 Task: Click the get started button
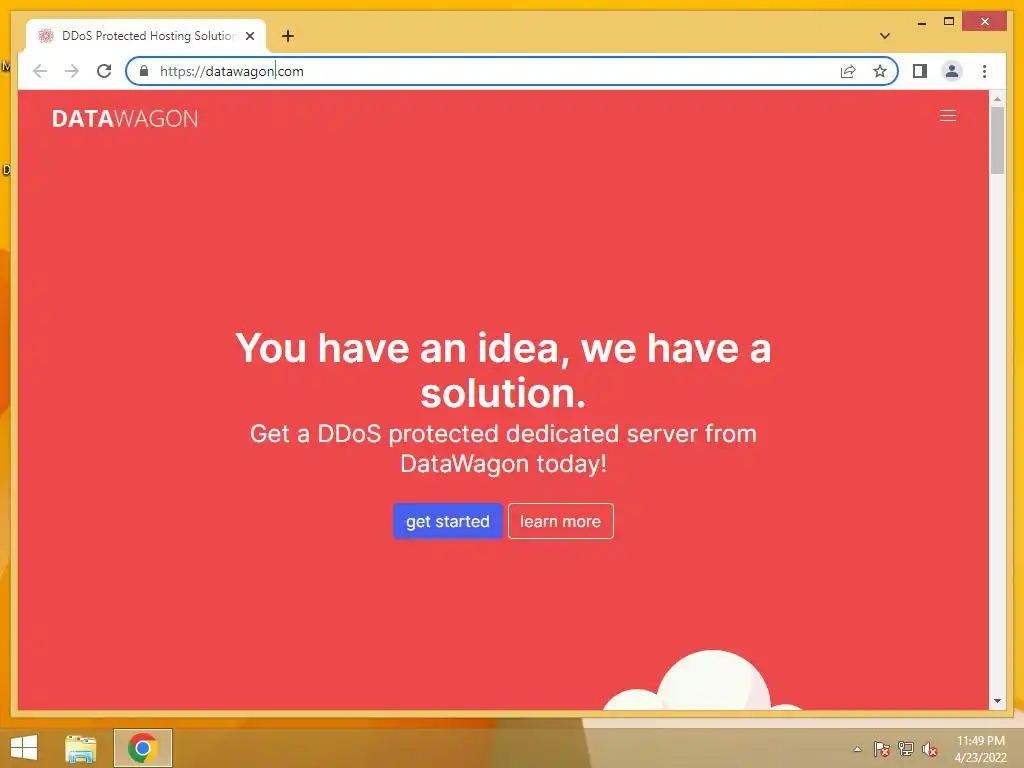[447, 521]
